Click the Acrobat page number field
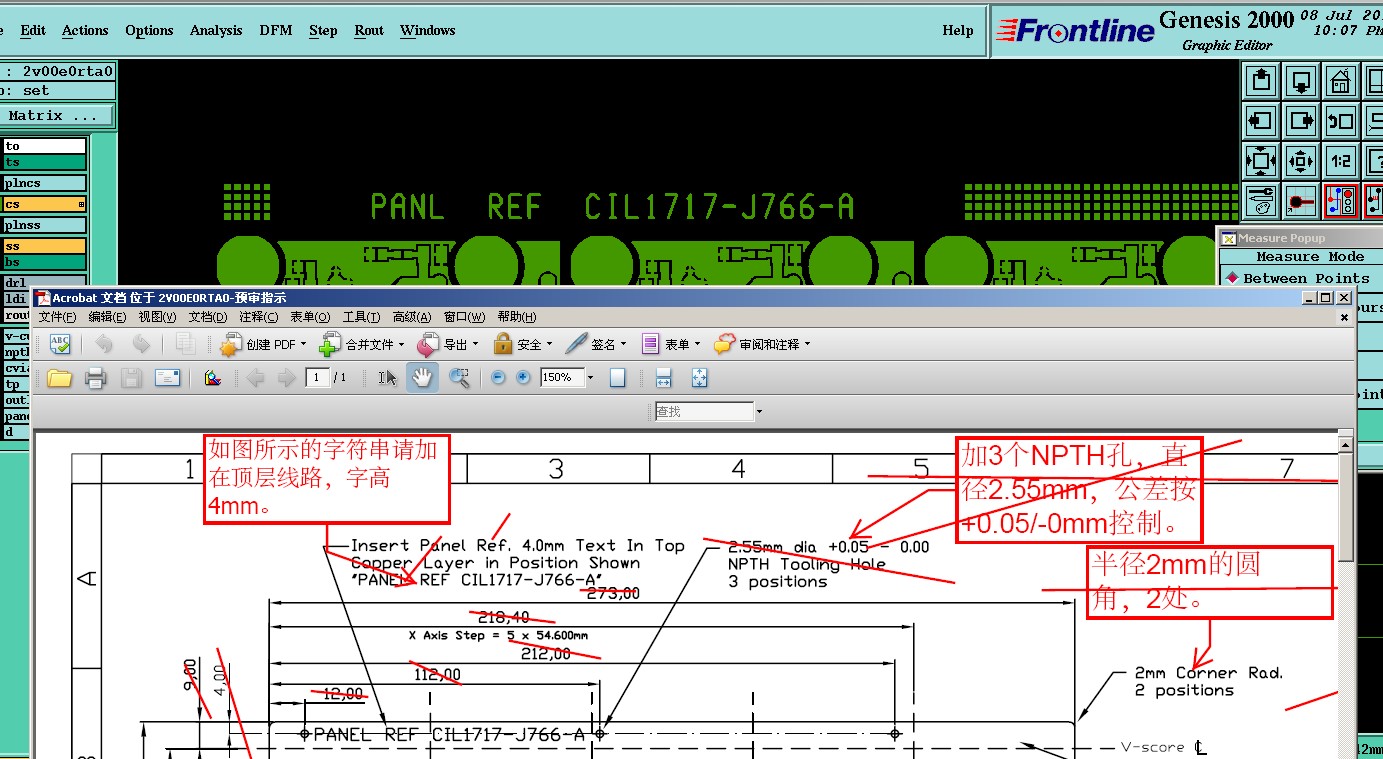The height and width of the screenshot is (759, 1383). pos(318,378)
